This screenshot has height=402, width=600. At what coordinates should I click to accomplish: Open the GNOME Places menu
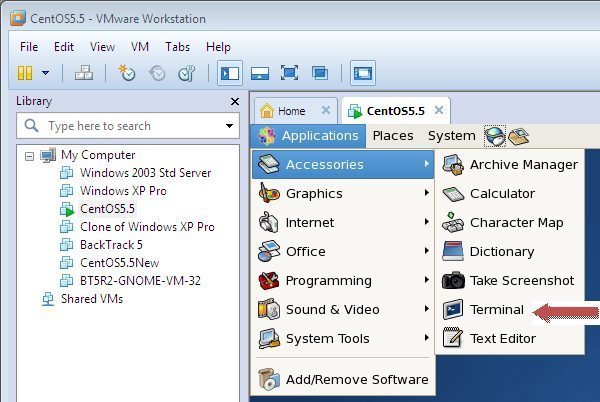click(x=393, y=136)
